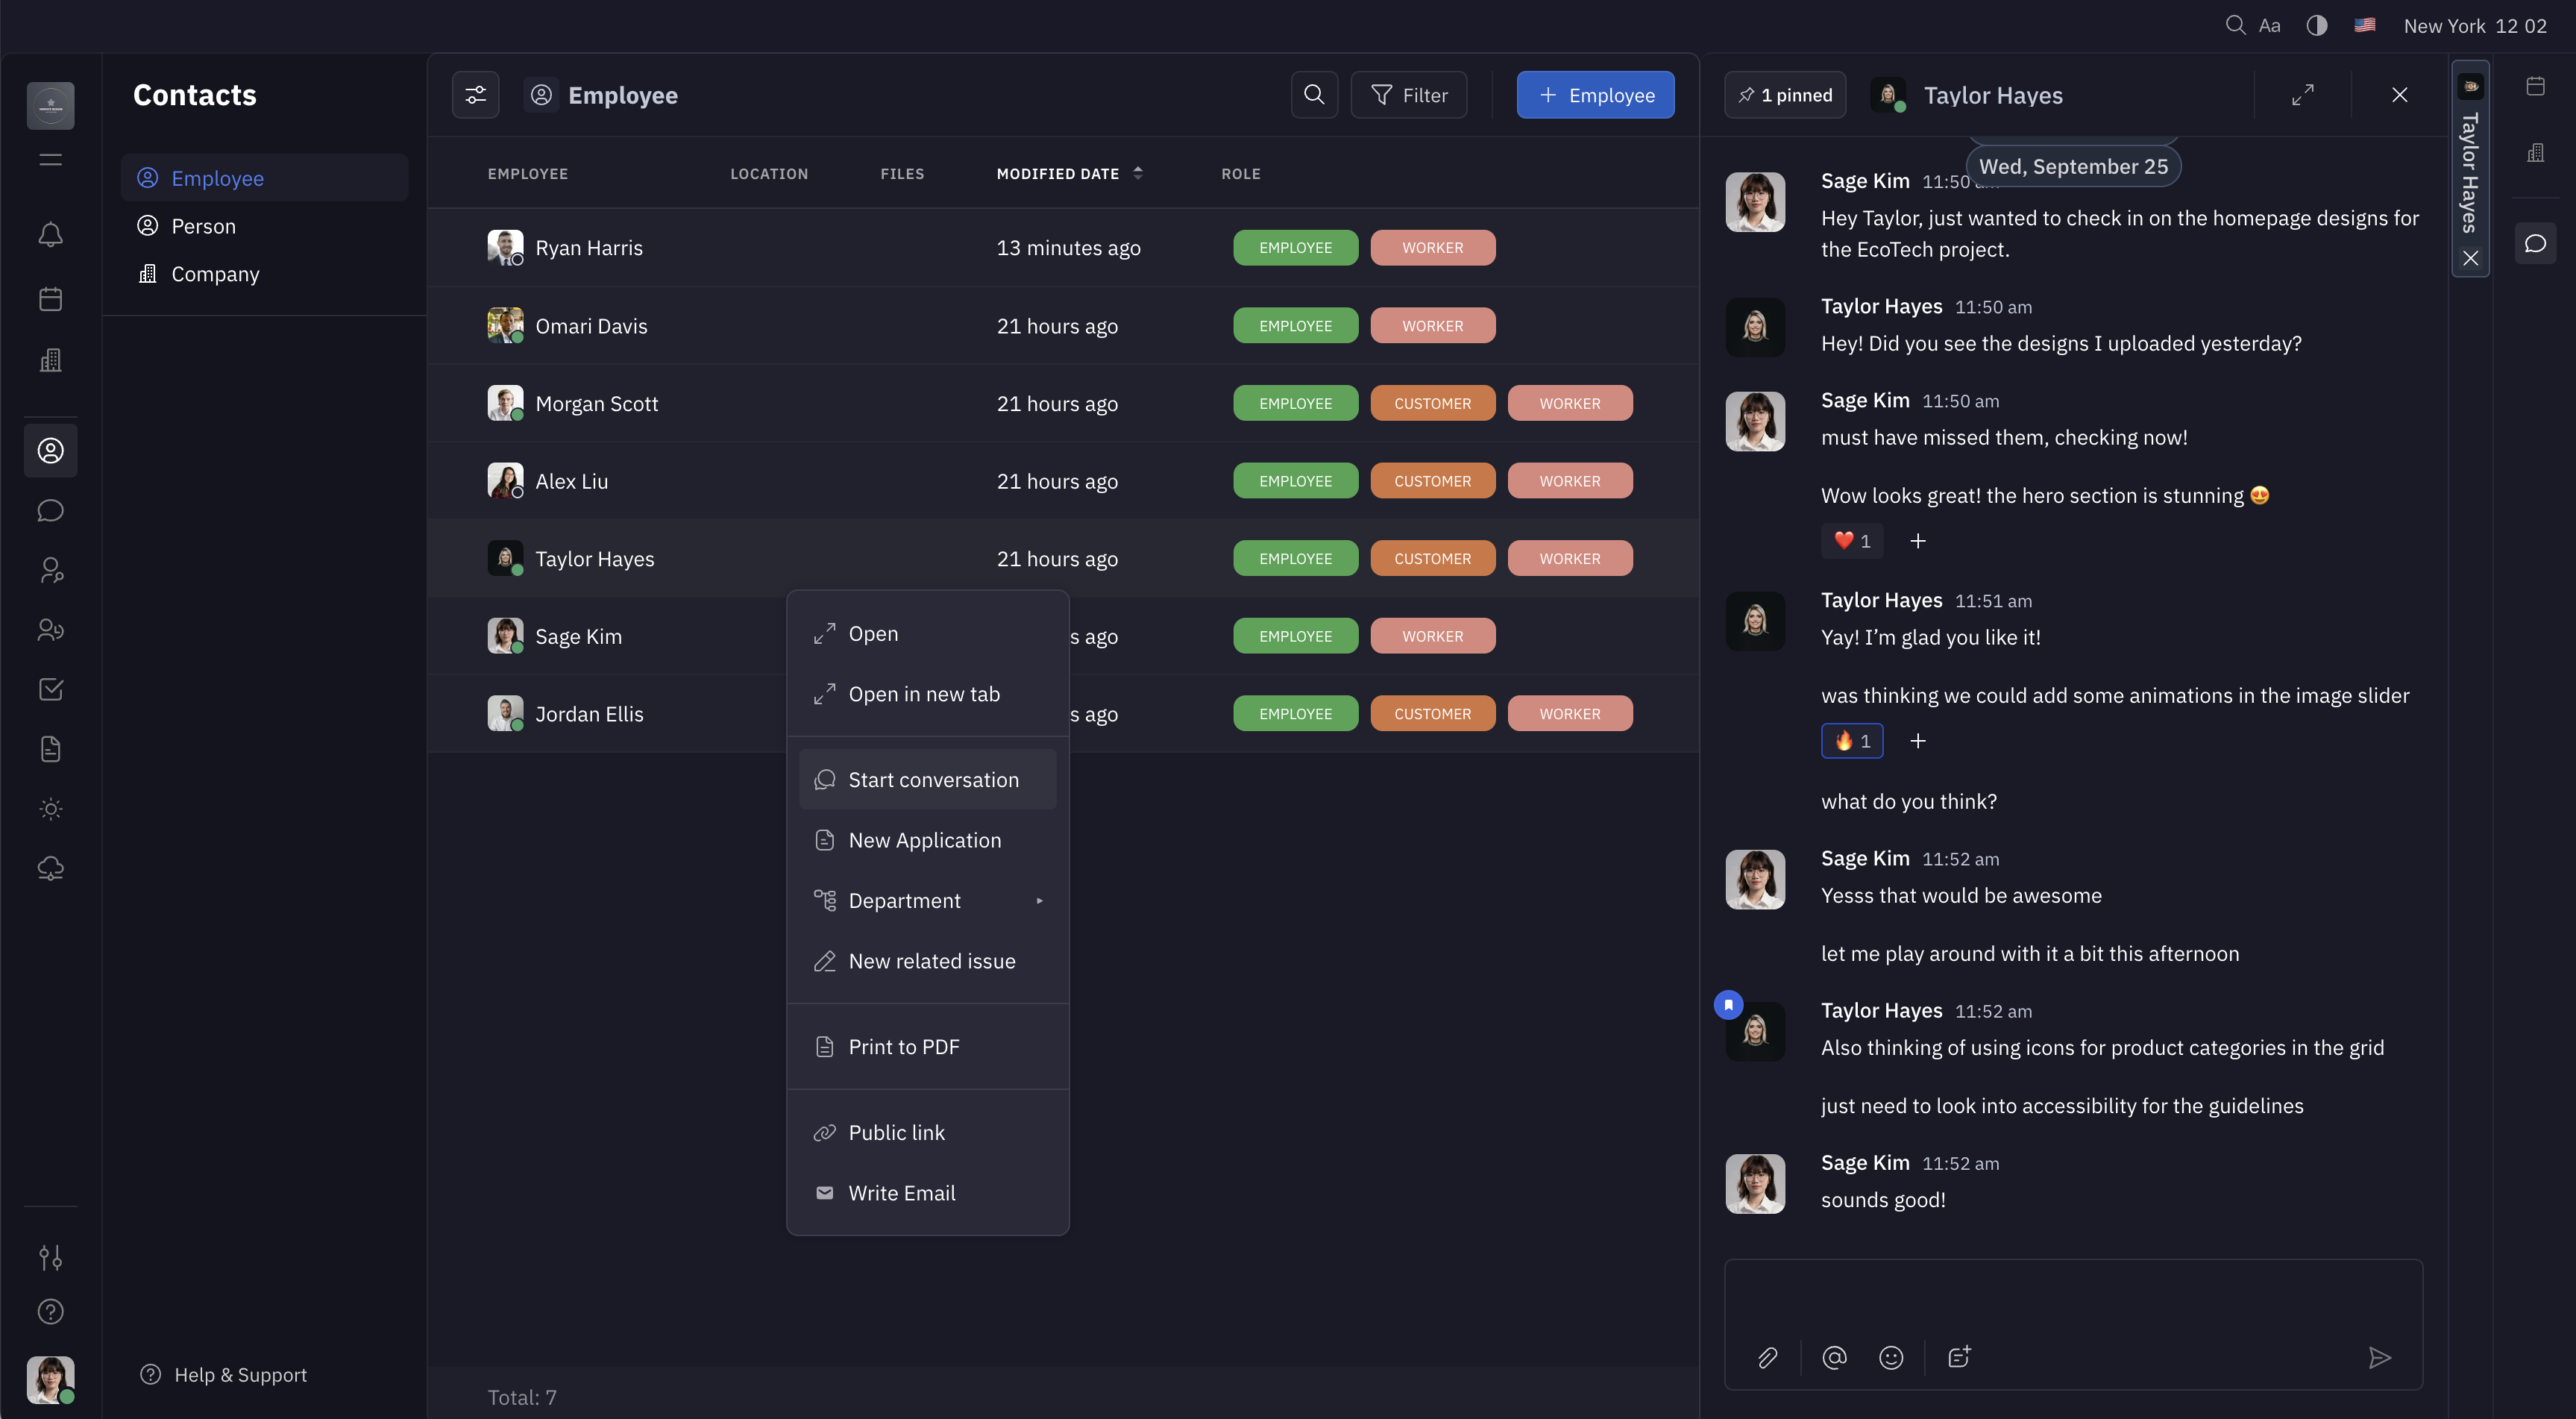Toggle the dark/light theme icon in top bar
2576x1419 pixels.
(x=2316, y=26)
